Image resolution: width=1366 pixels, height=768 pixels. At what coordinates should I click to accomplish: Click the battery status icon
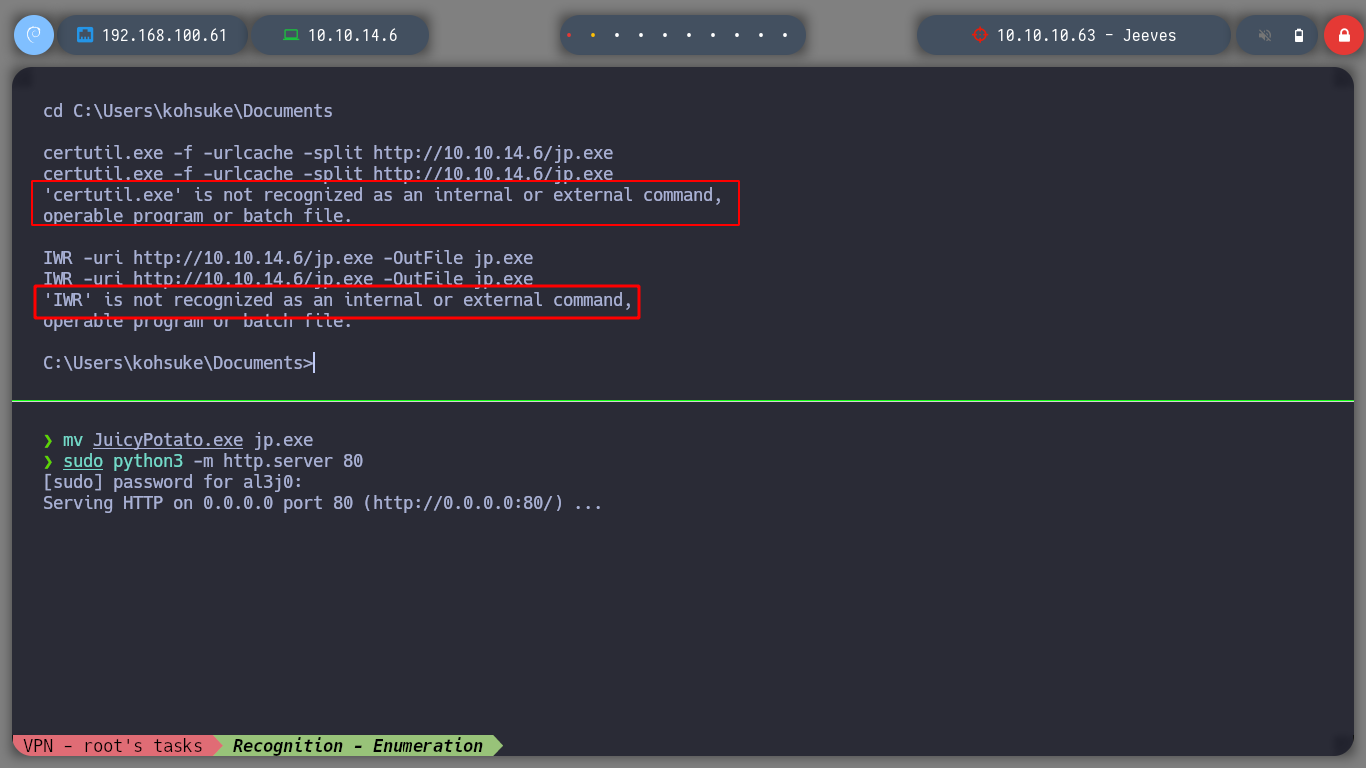pyautogui.click(x=1299, y=35)
